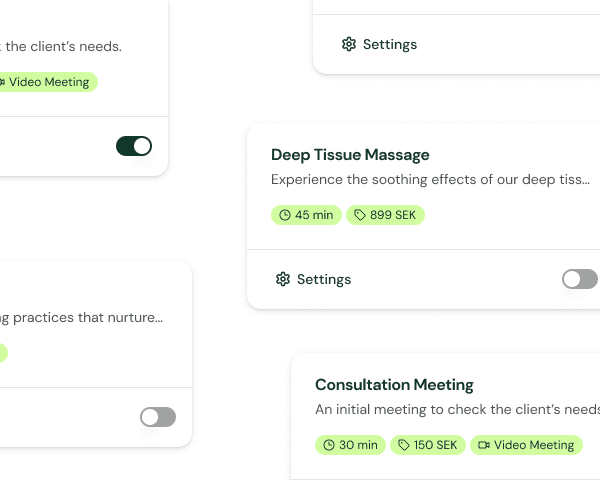
Task: Click the clock icon on 30 min tag
Action: tap(328, 445)
